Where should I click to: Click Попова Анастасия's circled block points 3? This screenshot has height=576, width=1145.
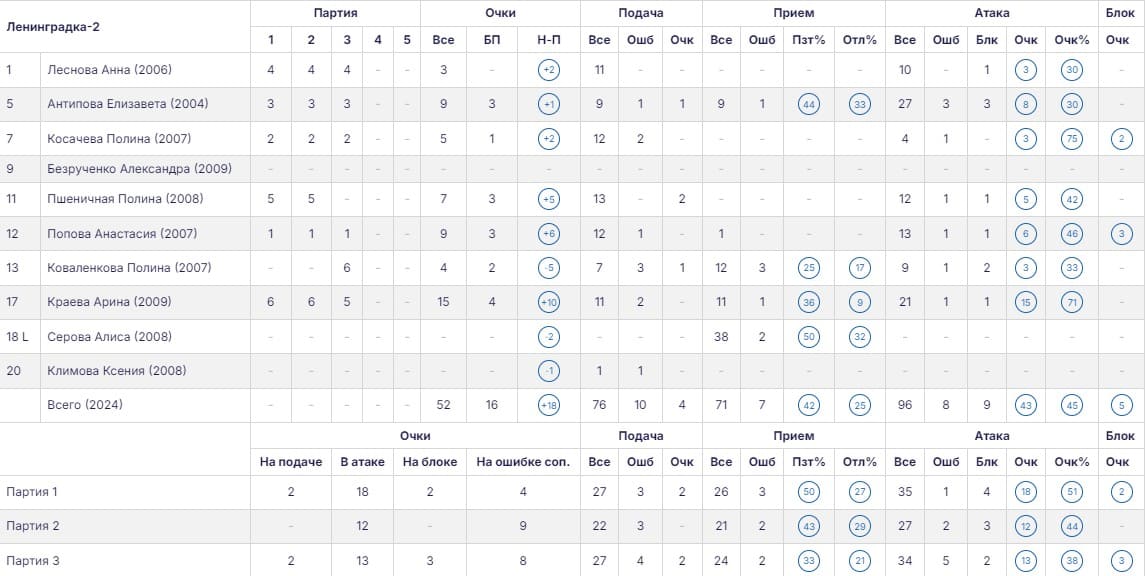click(1122, 234)
